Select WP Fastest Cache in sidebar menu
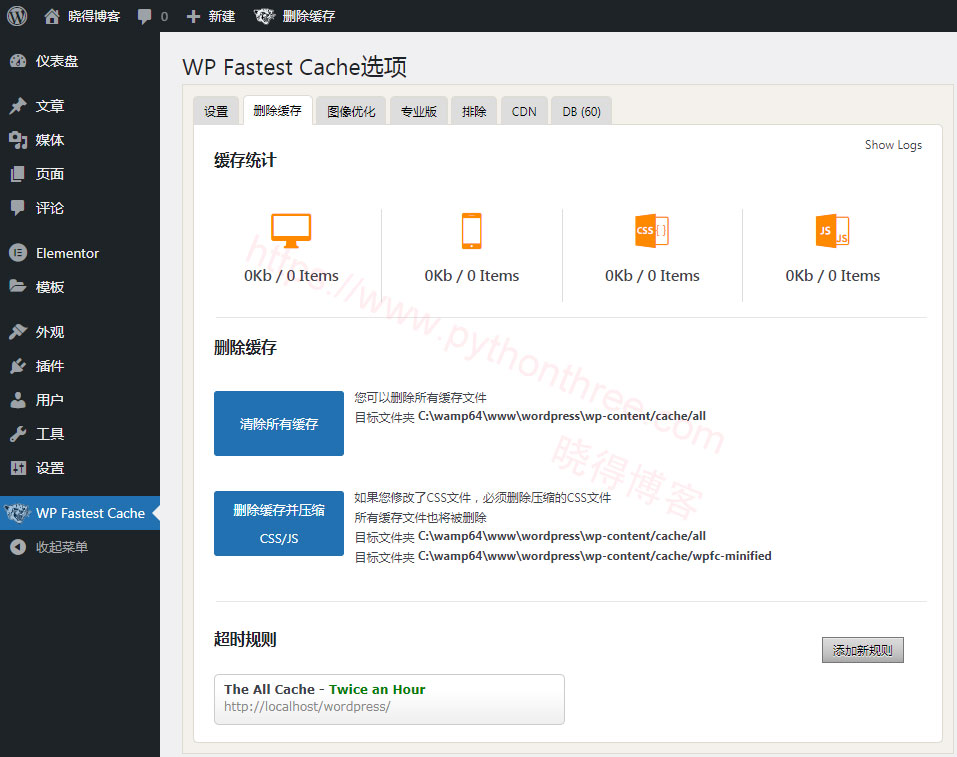The width and height of the screenshot is (957, 757). [x=80, y=513]
